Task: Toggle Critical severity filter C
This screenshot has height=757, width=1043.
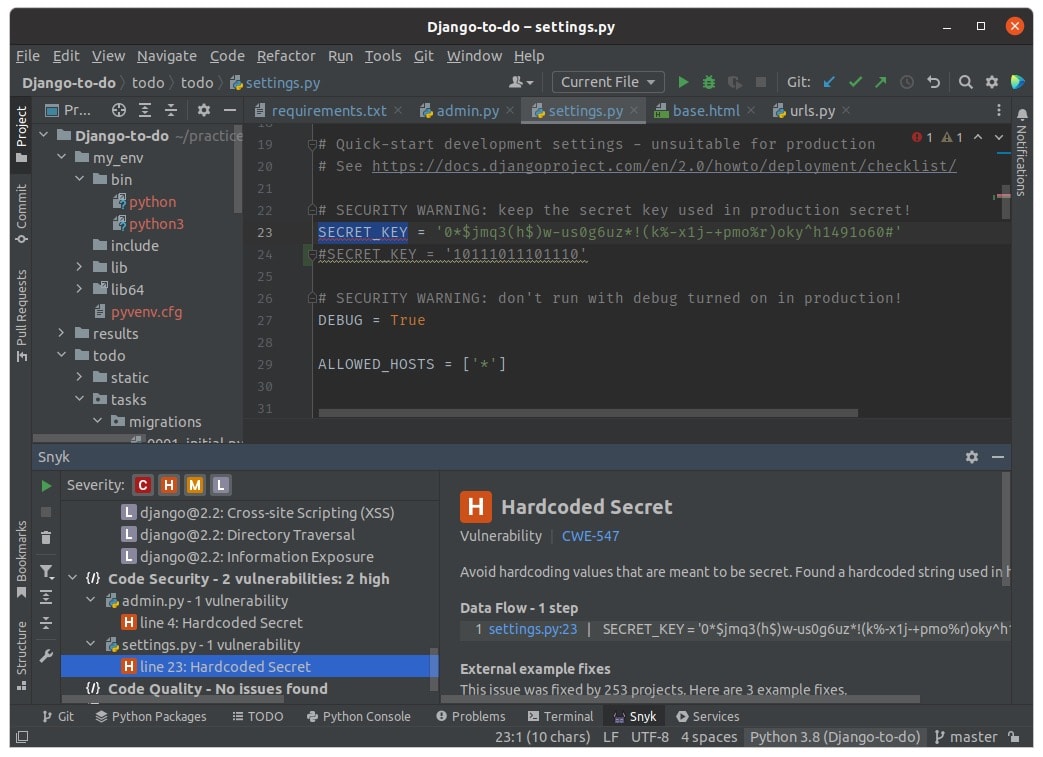Action: 142,486
